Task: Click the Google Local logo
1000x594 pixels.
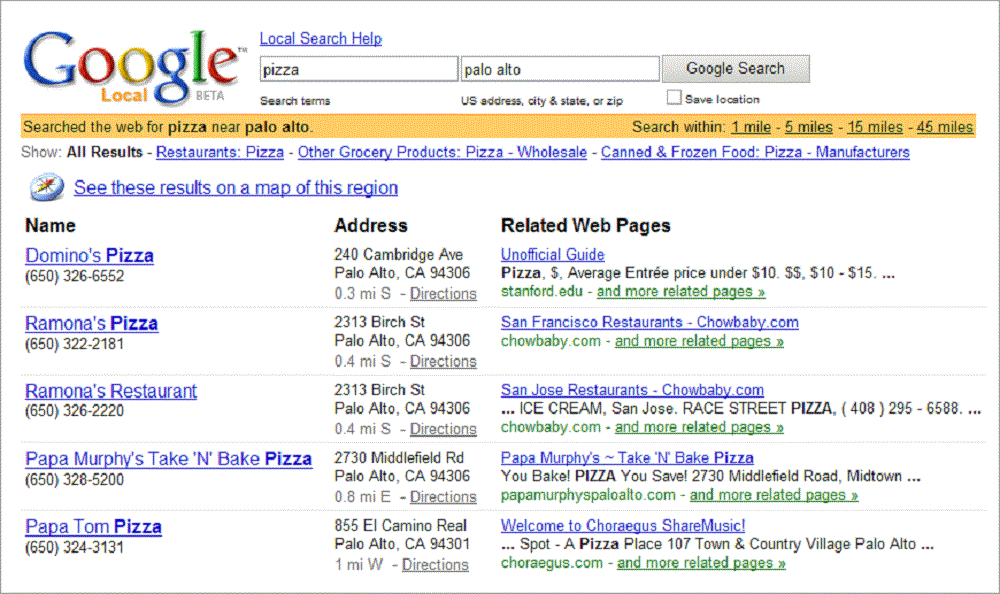Action: (x=130, y=68)
